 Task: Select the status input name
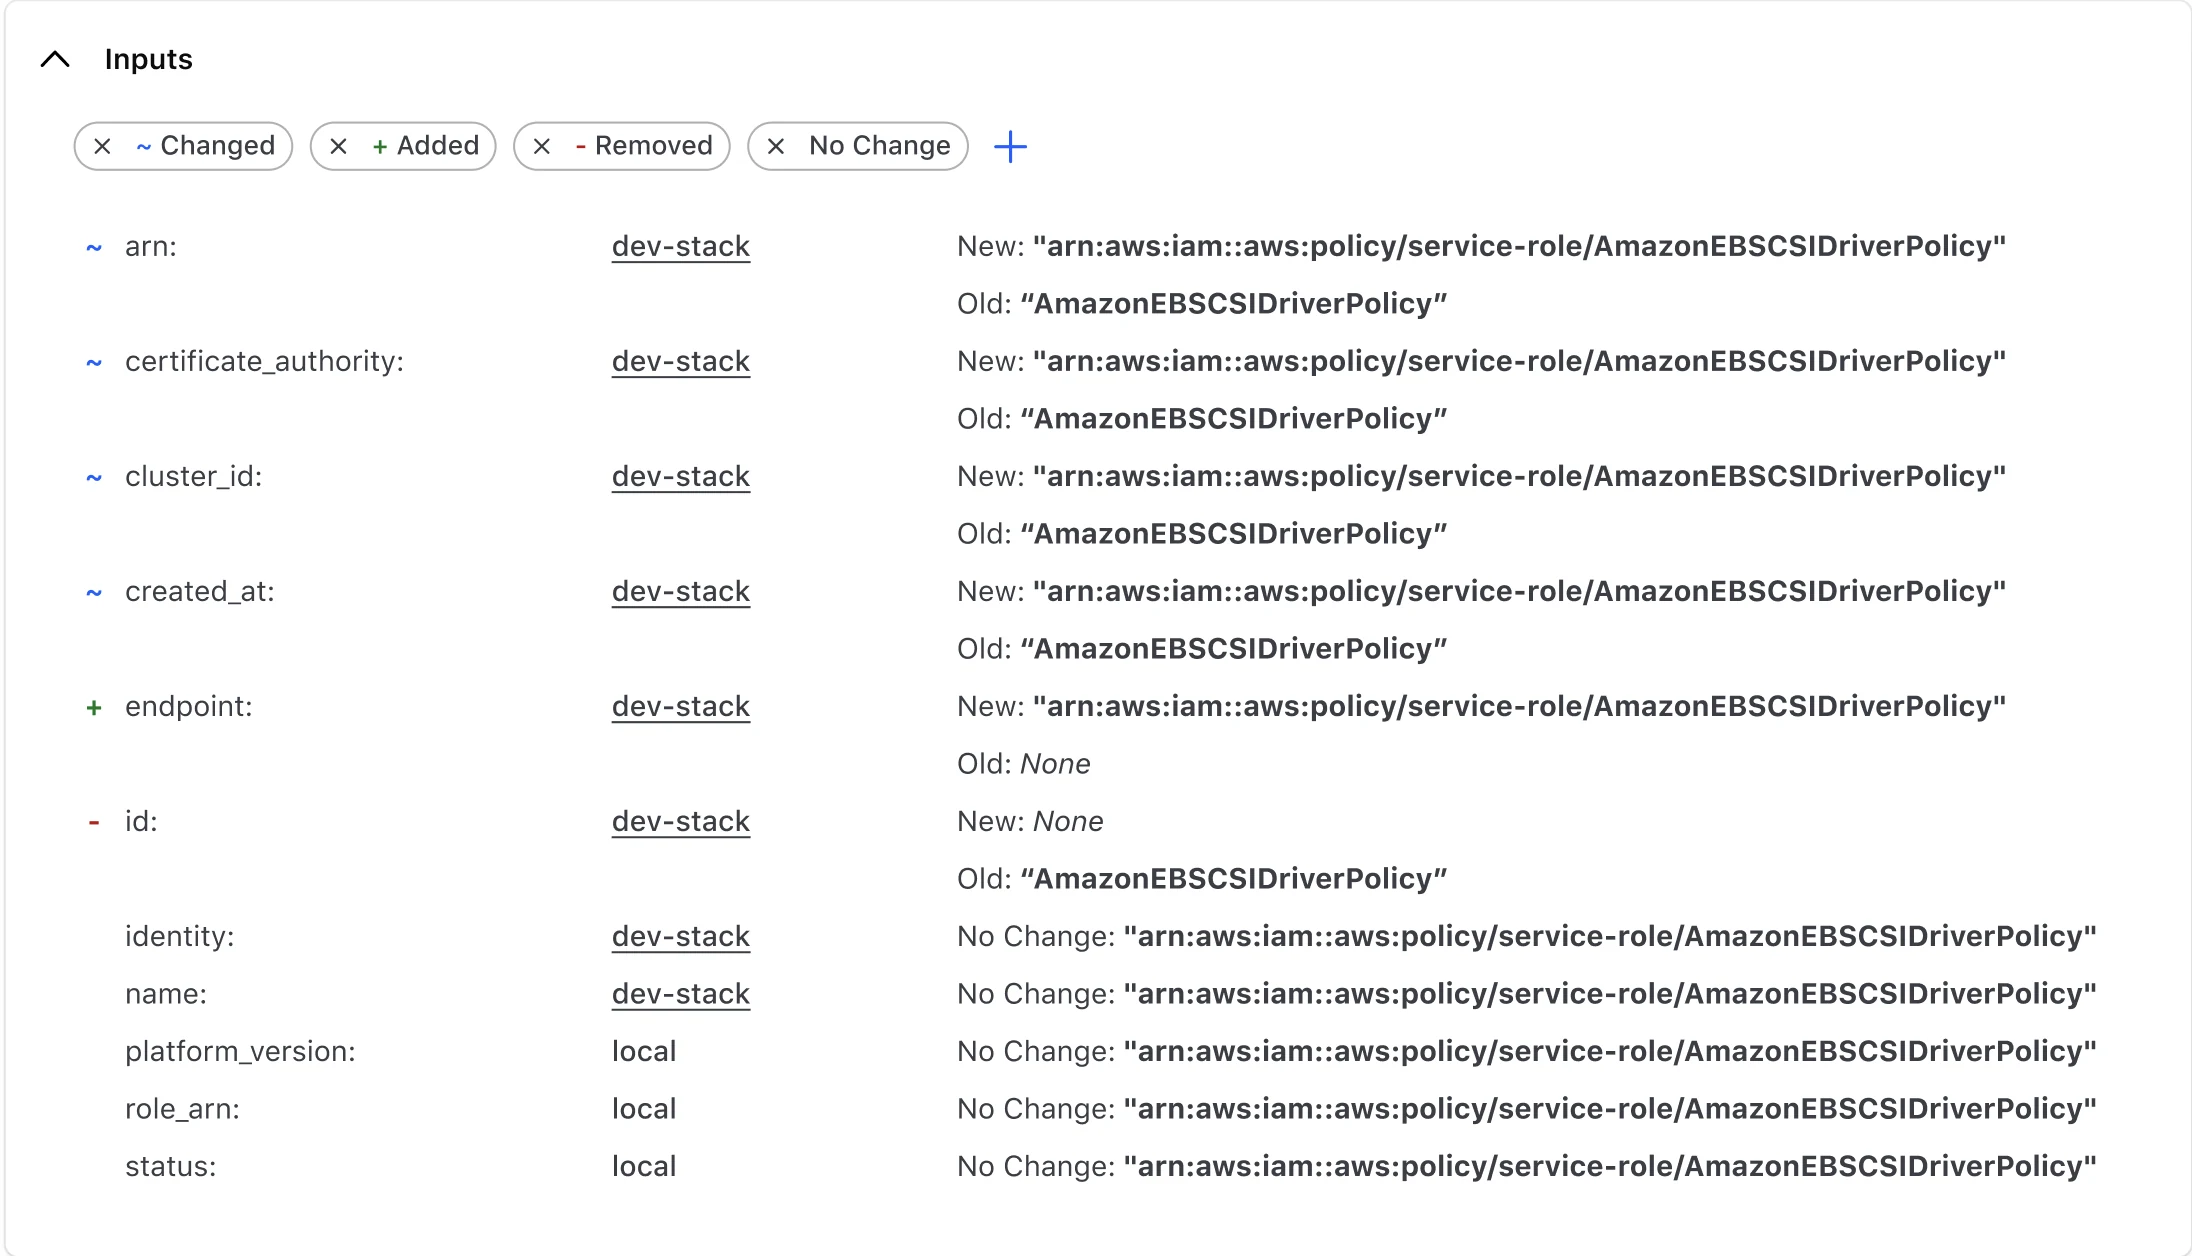(x=171, y=1167)
